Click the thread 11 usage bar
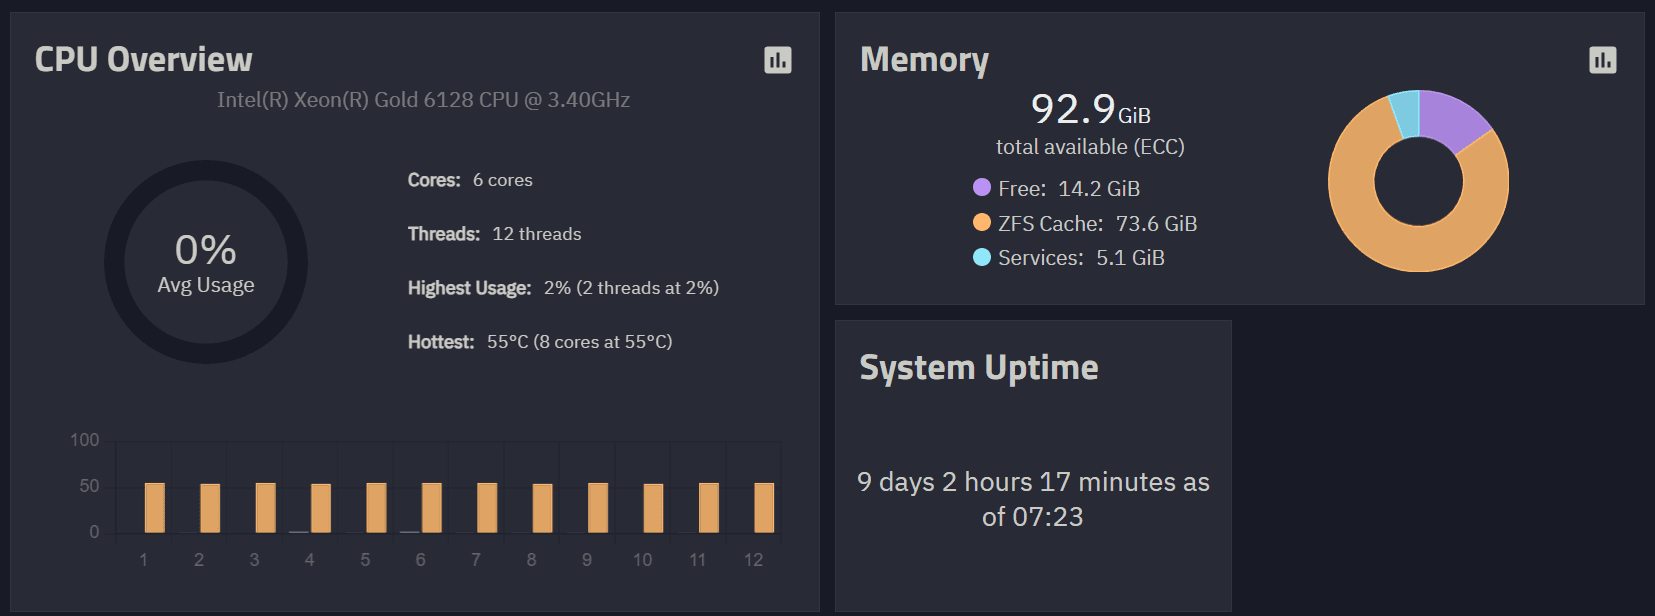 709,508
